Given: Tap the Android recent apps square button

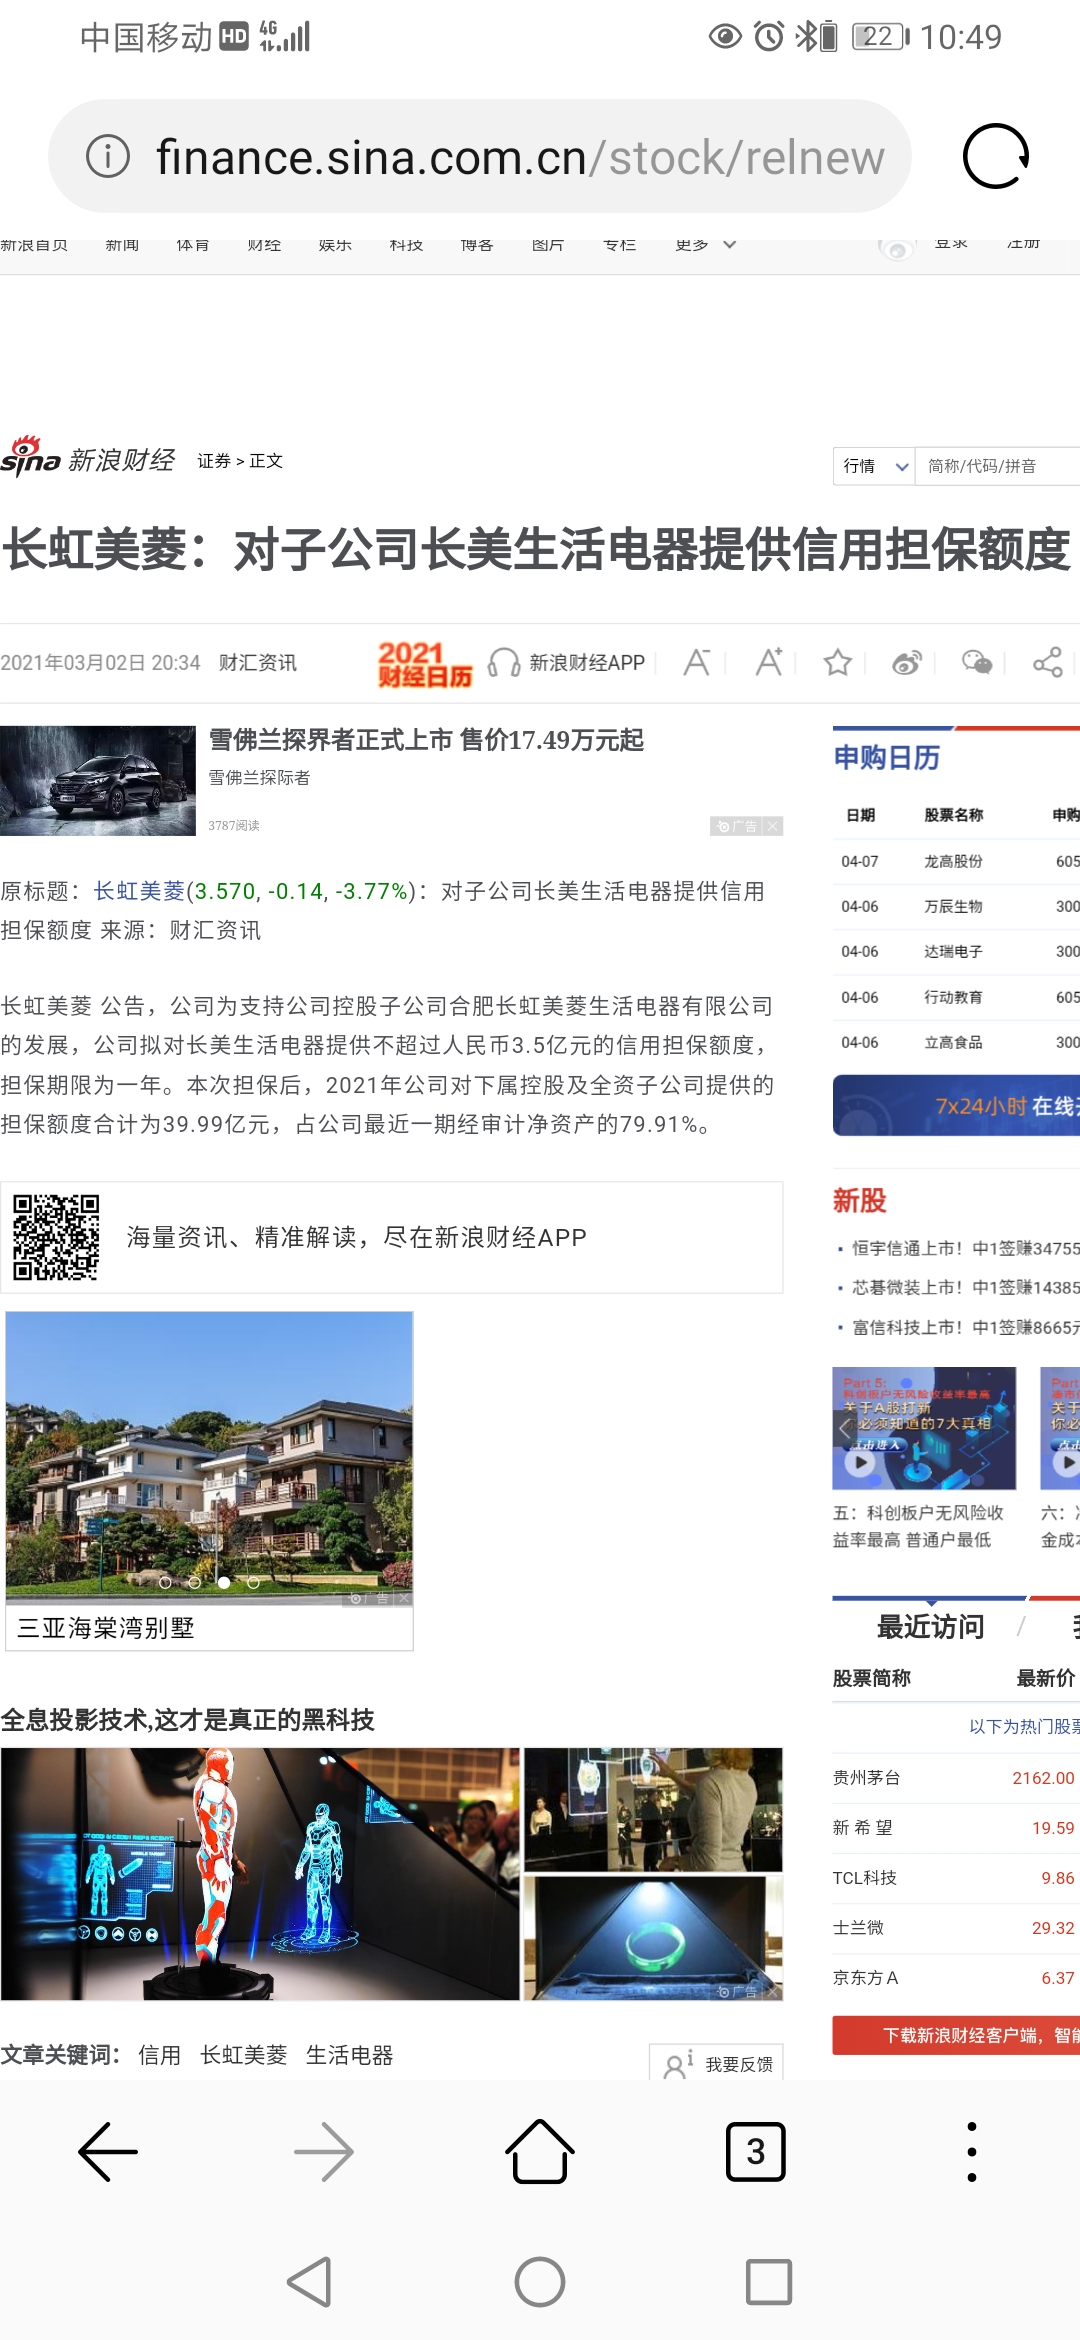Looking at the screenshot, I should [769, 2282].
